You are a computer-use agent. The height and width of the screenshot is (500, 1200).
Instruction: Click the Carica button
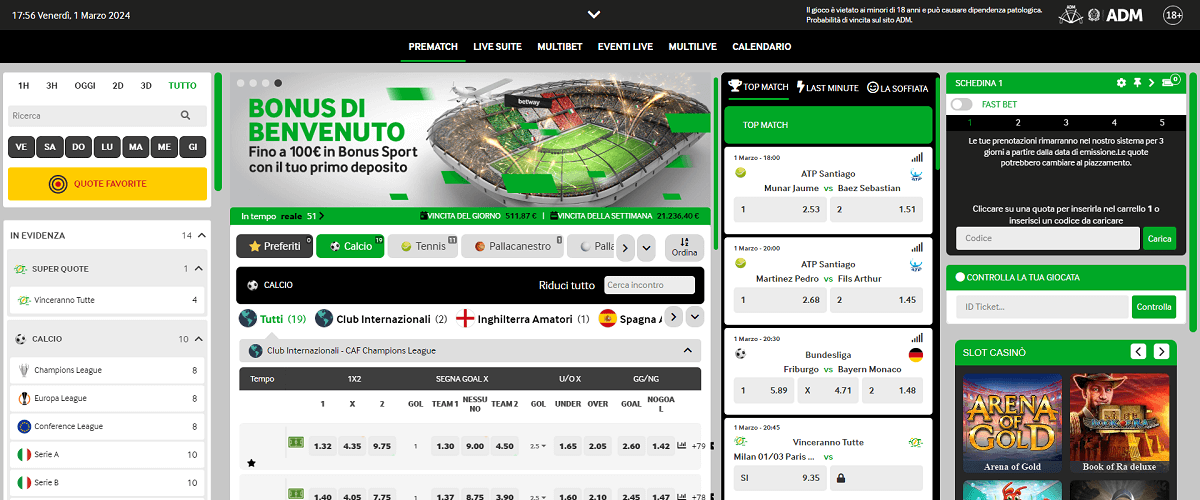[x=1159, y=238]
